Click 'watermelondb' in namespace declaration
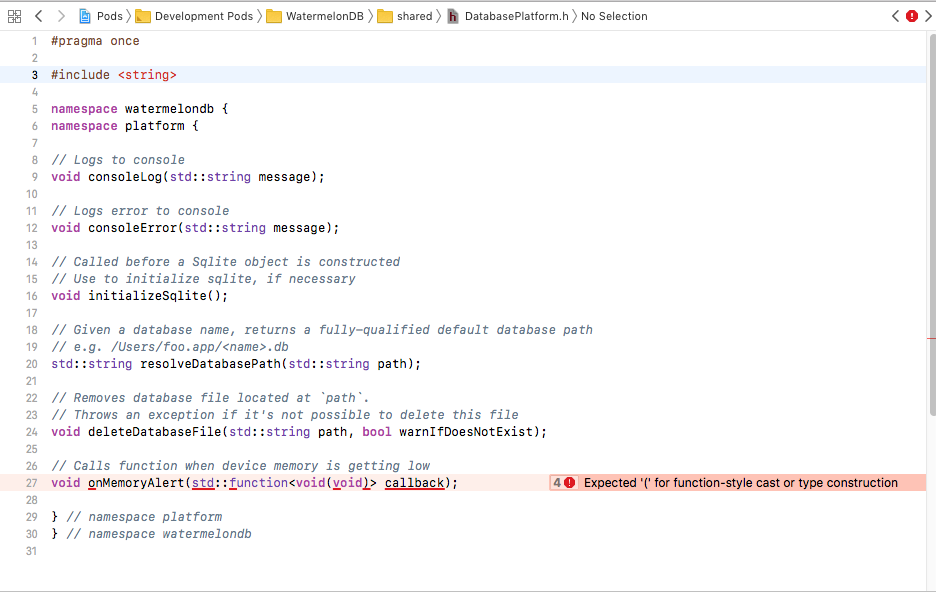This screenshot has height=593, width=936. point(169,109)
